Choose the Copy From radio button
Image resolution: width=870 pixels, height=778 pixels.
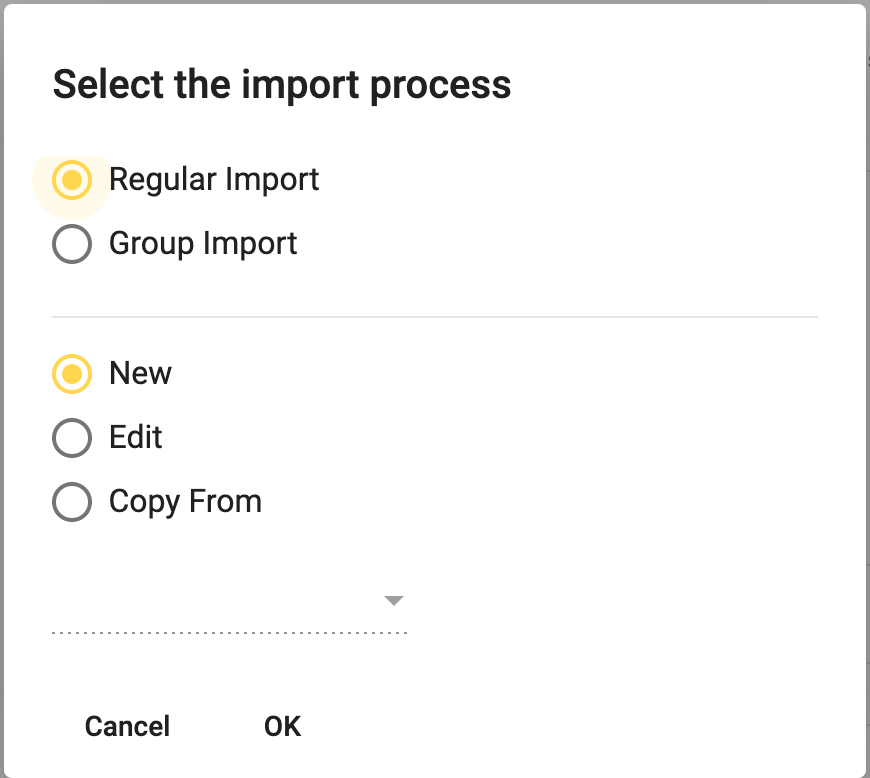click(x=72, y=502)
